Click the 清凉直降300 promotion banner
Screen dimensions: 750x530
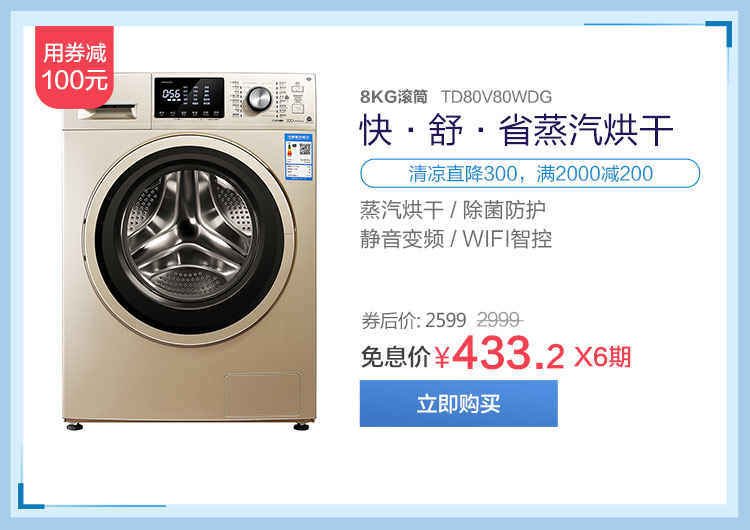530,173
